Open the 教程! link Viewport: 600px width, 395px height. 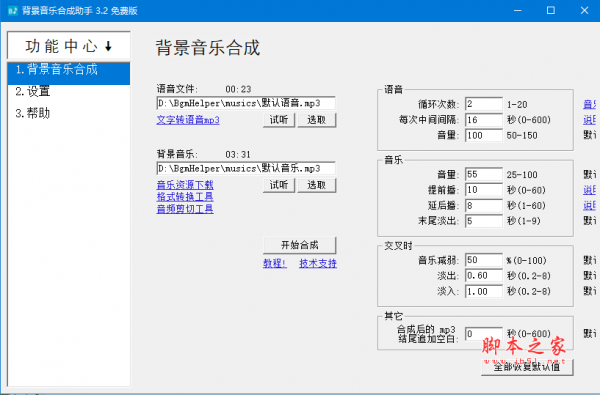275,263
